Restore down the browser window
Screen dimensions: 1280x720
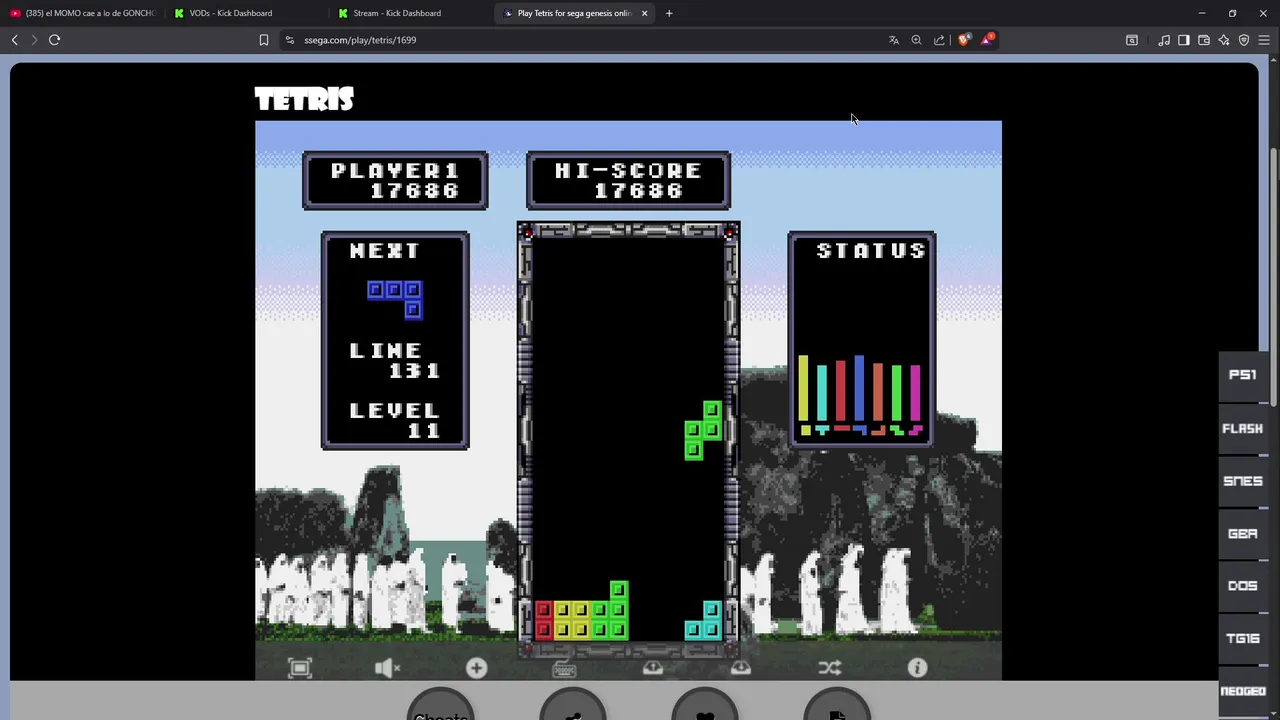pos(1232,13)
